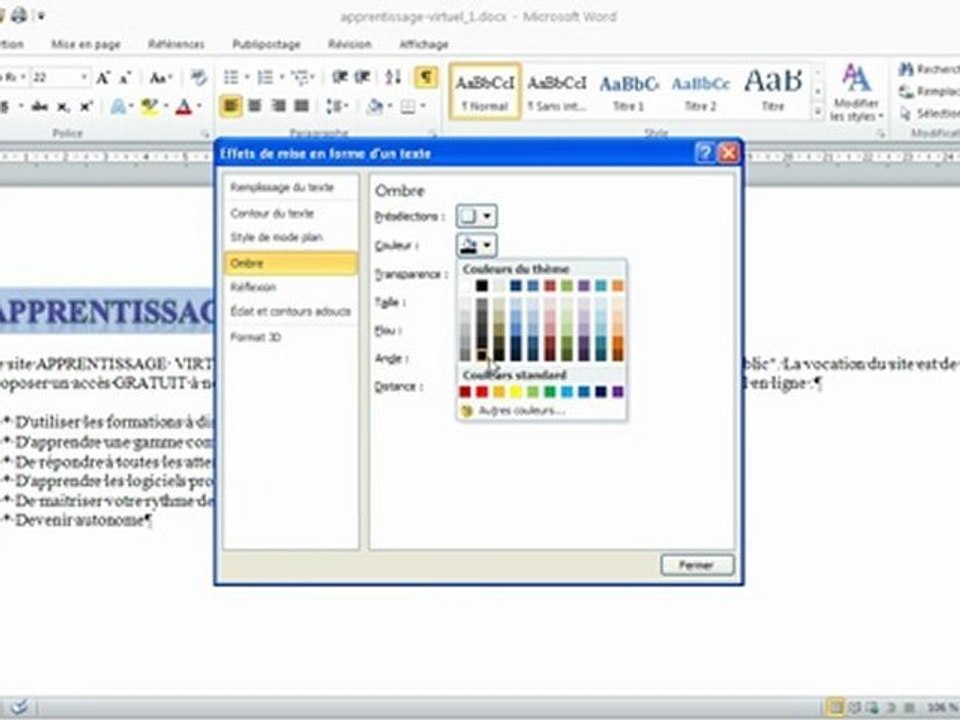Click the line spacing icon
The height and width of the screenshot is (720, 960).
tap(334, 107)
